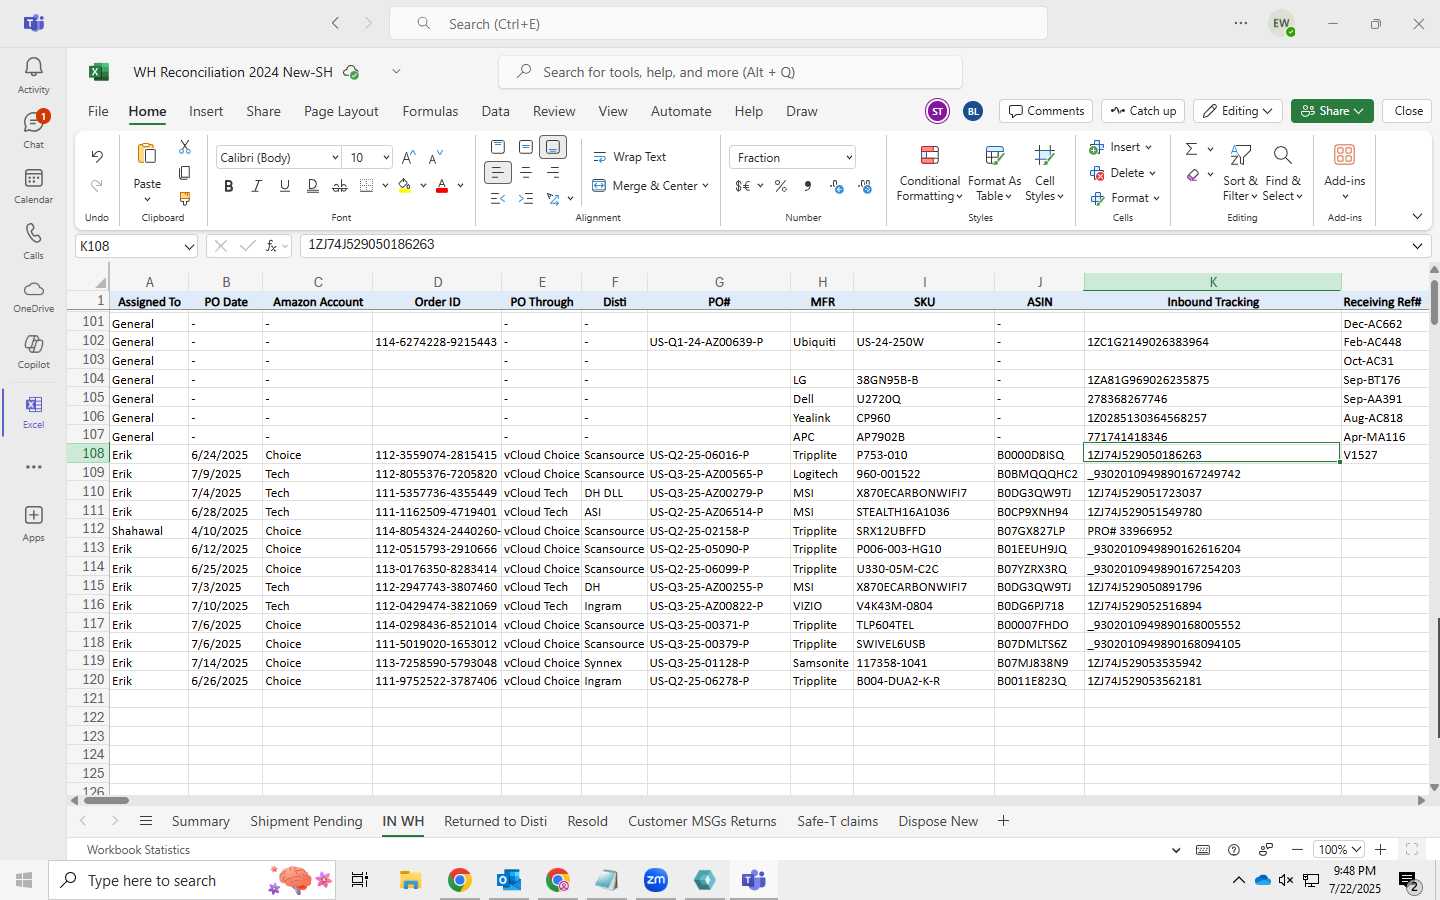Image resolution: width=1440 pixels, height=900 pixels.
Task: Add a new sheet with plus button
Action: pyautogui.click(x=1003, y=821)
